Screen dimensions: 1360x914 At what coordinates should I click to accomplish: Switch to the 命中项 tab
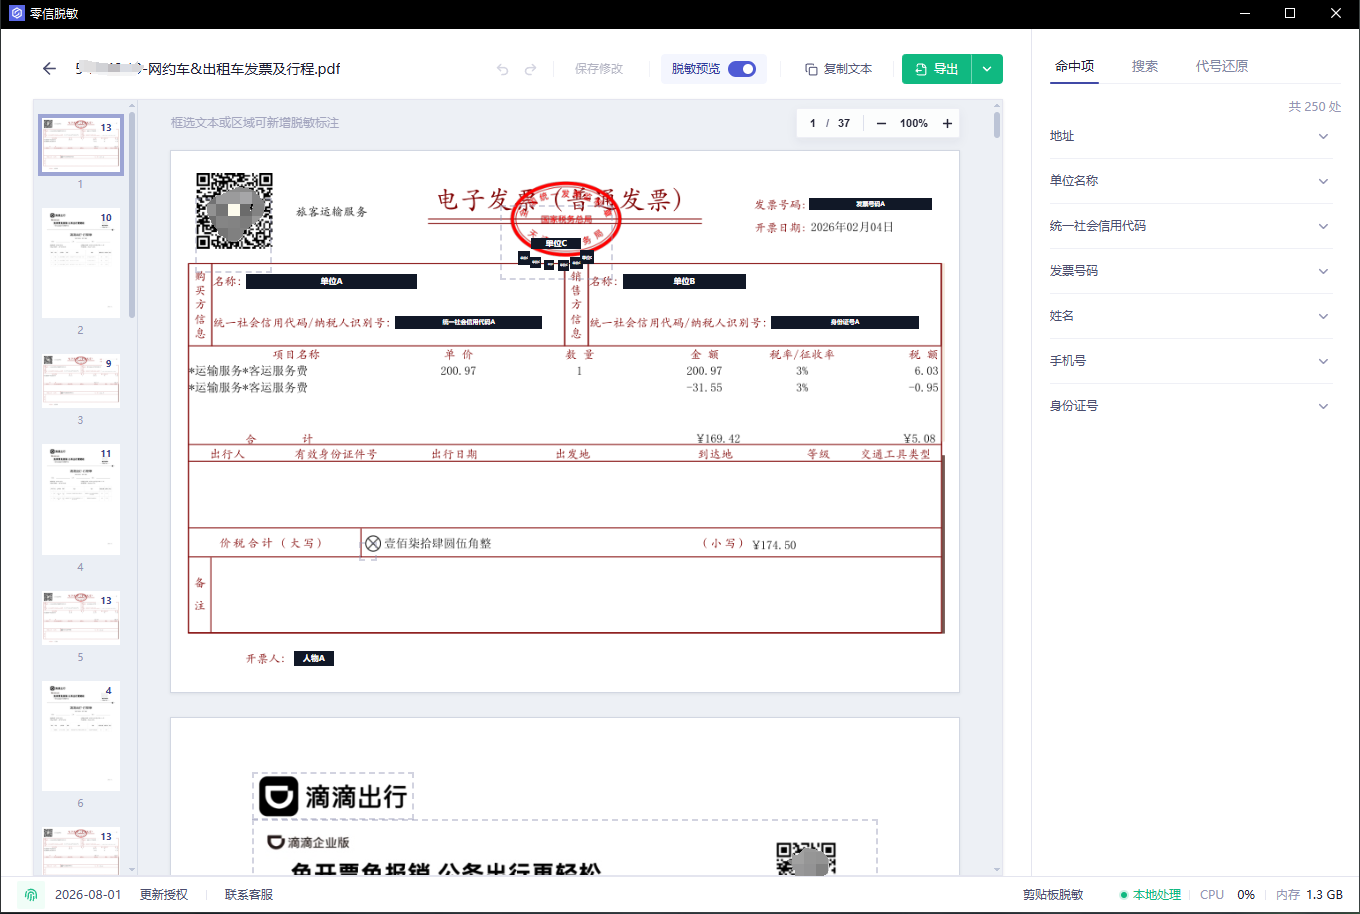[1075, 66]
